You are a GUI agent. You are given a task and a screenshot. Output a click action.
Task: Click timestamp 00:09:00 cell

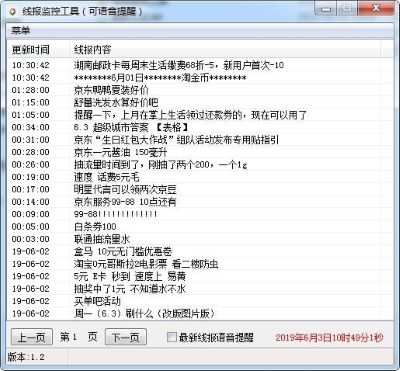[x=31, y=214]
